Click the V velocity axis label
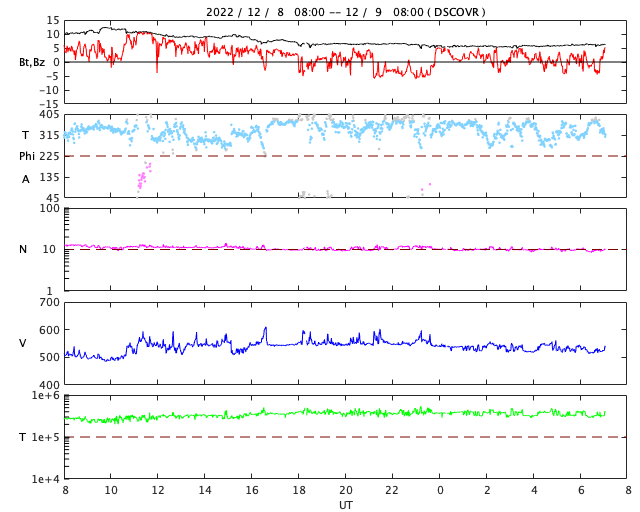This screenshot has width=640, height=512. [x=23, y=343]
